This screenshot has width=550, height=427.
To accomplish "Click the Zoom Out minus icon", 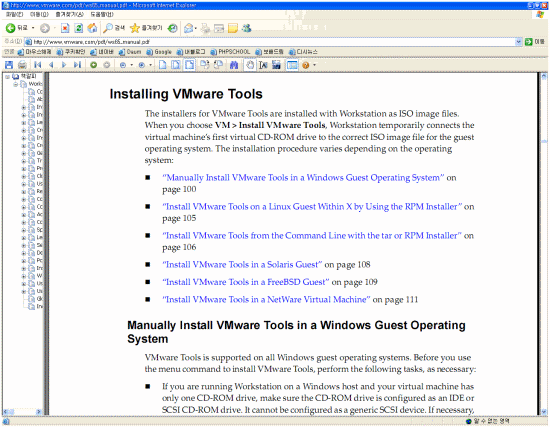I will coord(123,65).
